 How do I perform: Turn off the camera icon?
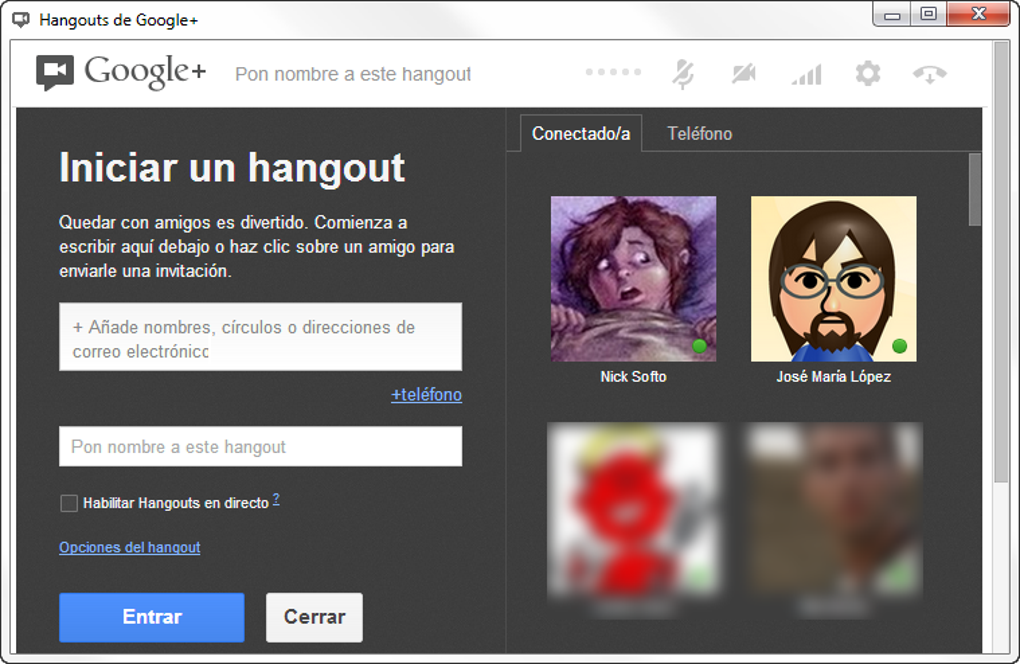point(744,73)
